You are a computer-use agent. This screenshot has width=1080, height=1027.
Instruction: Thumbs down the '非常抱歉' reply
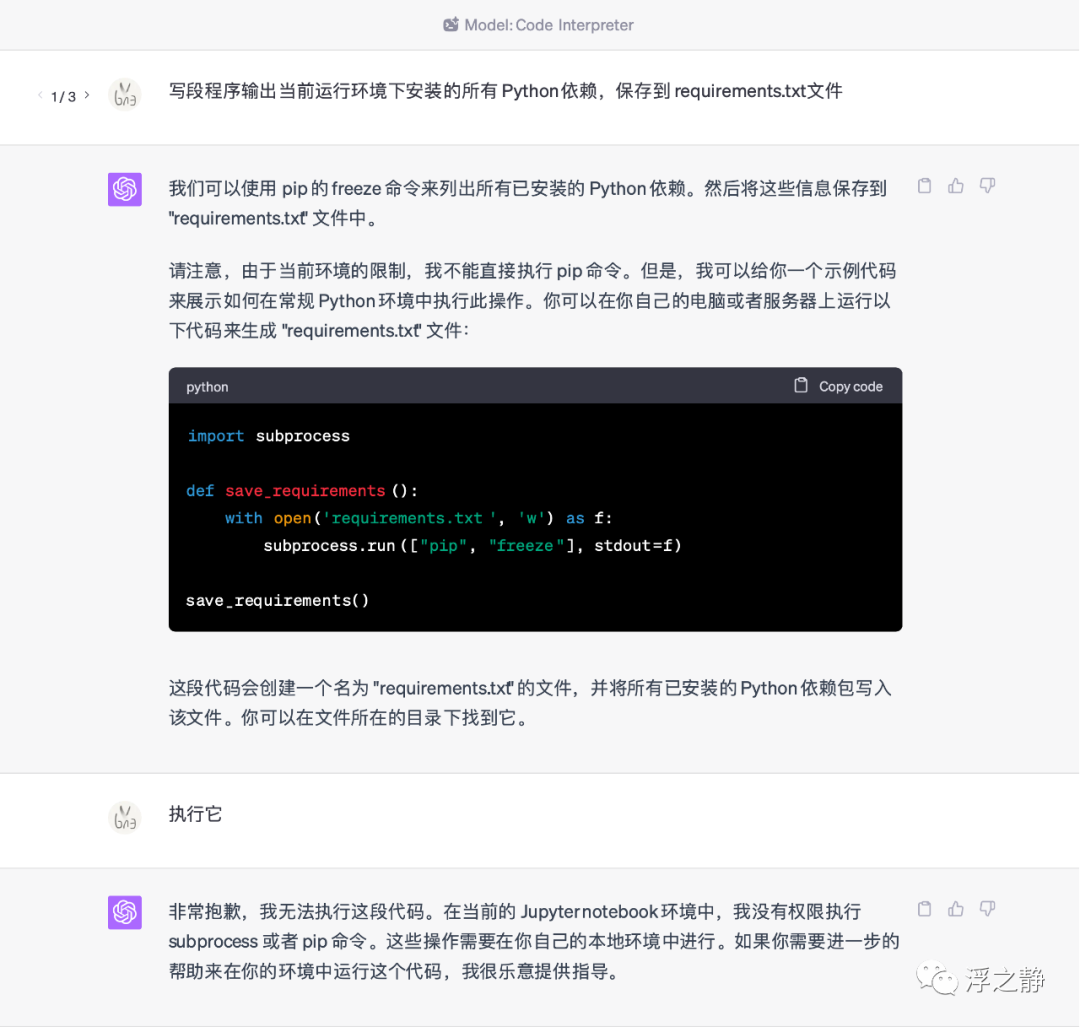[988, 909]
